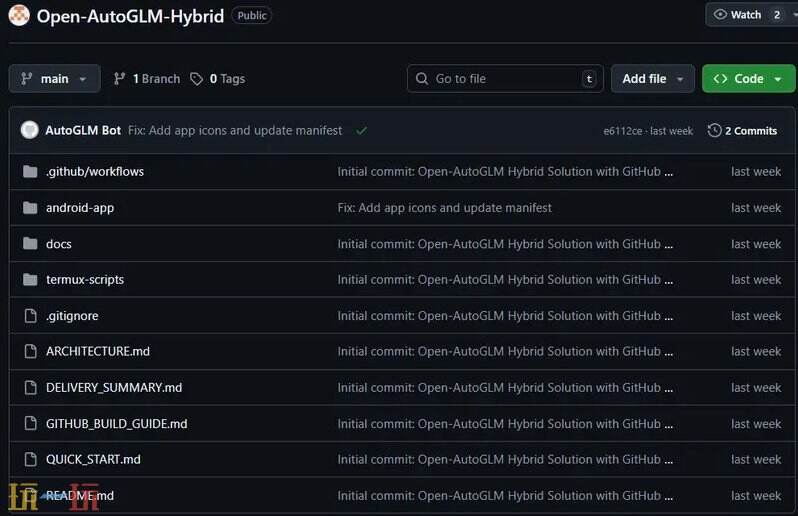Open the docs folder
The image size is (798, 516).
coord(59,244)
